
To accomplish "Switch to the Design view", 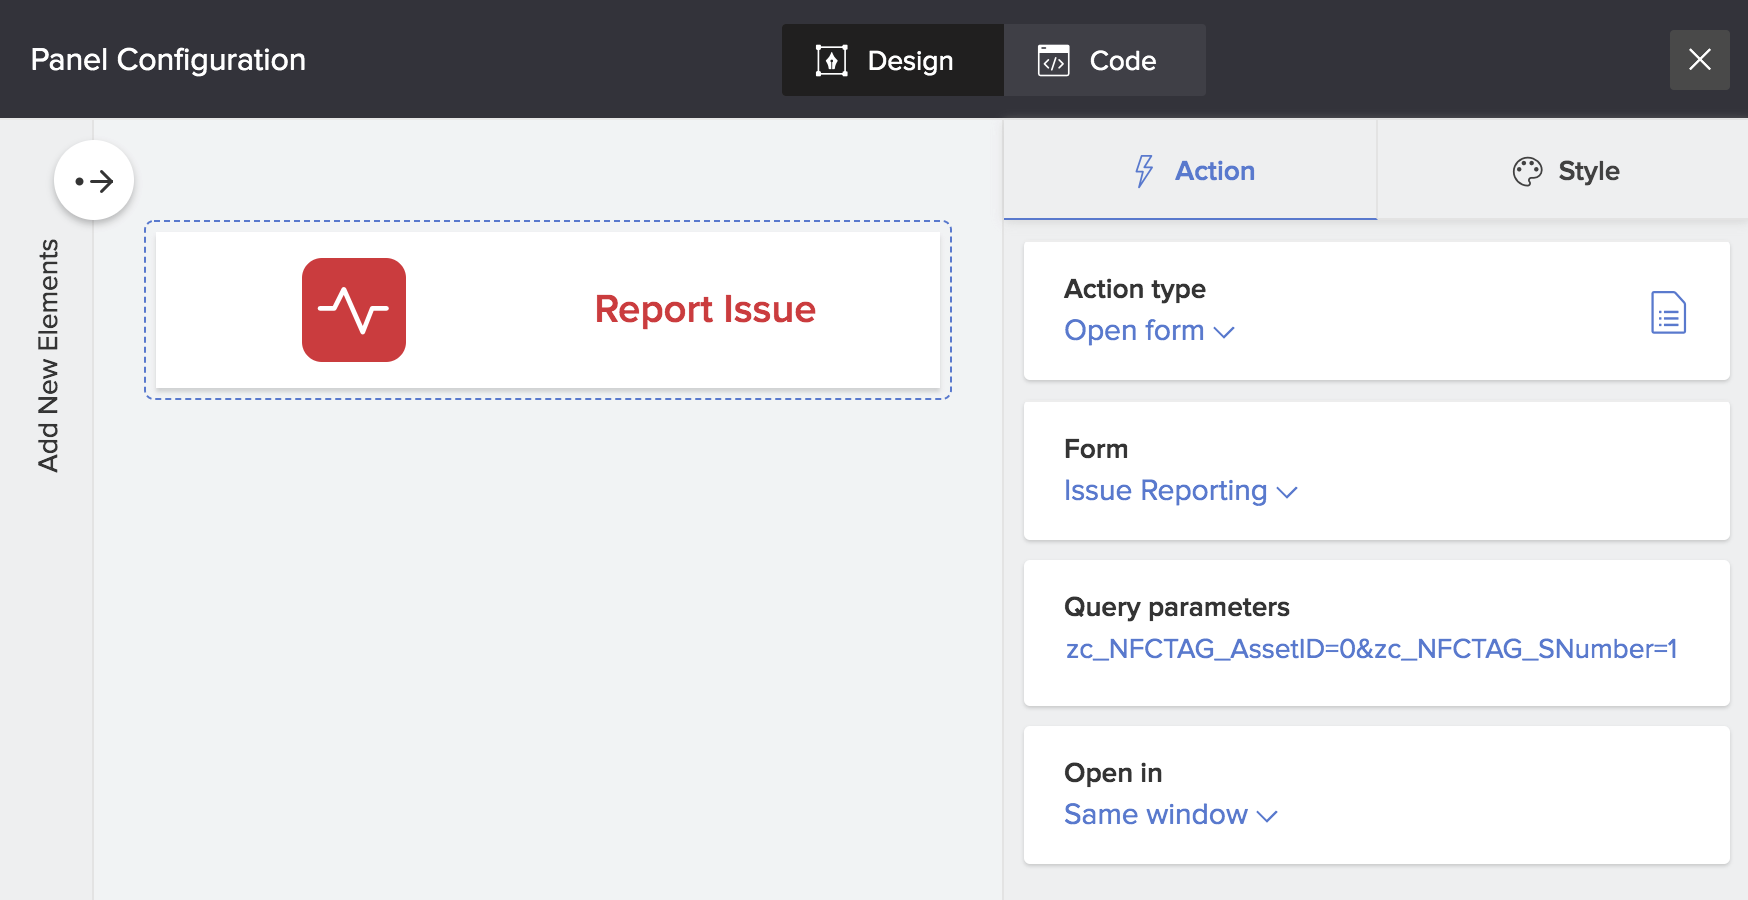I will point(909,61).
